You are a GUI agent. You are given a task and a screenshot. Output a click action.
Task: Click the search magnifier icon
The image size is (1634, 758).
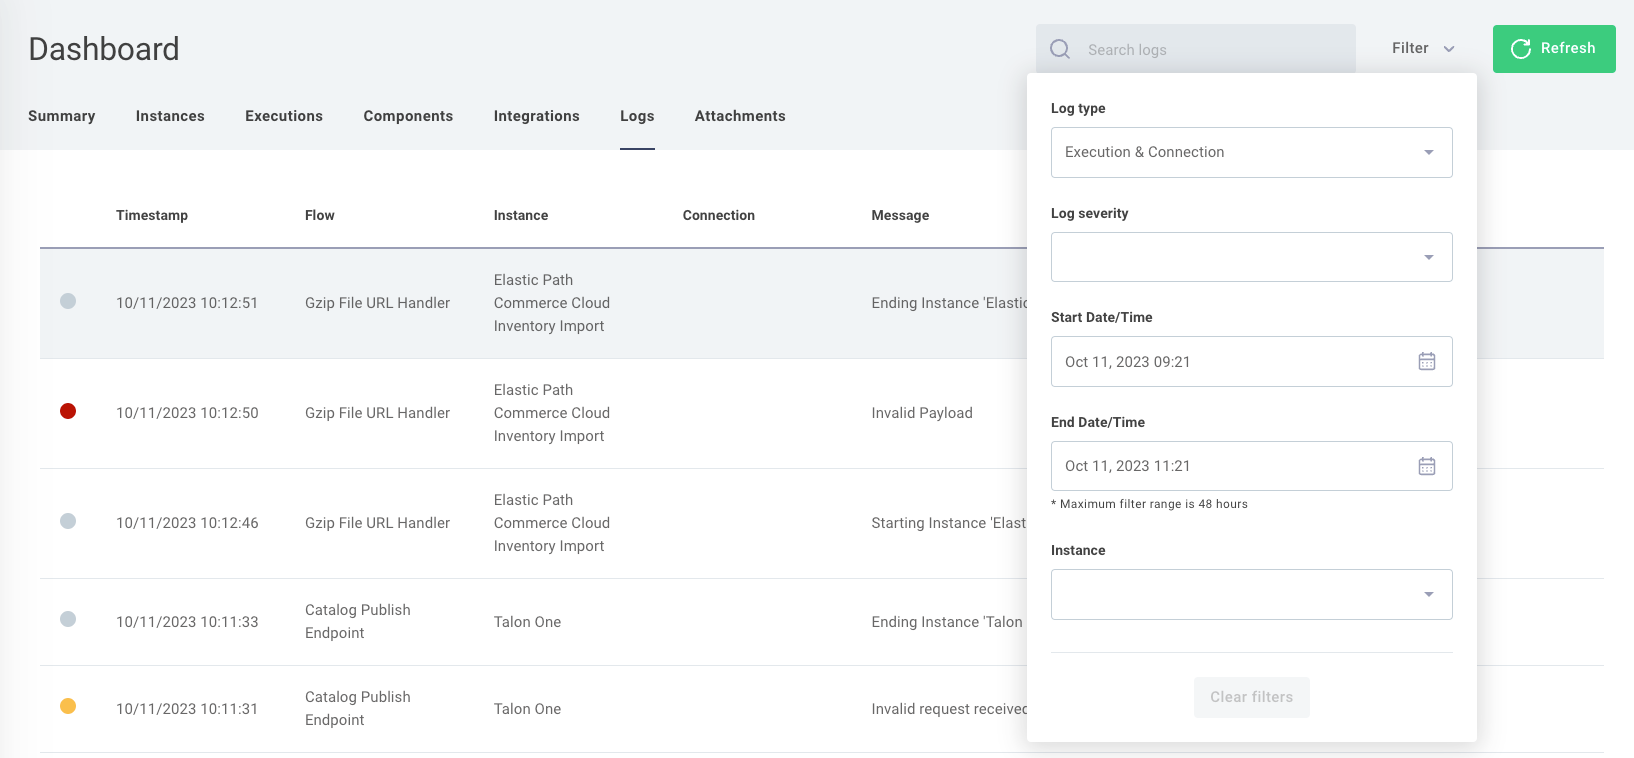[1060, 49]
